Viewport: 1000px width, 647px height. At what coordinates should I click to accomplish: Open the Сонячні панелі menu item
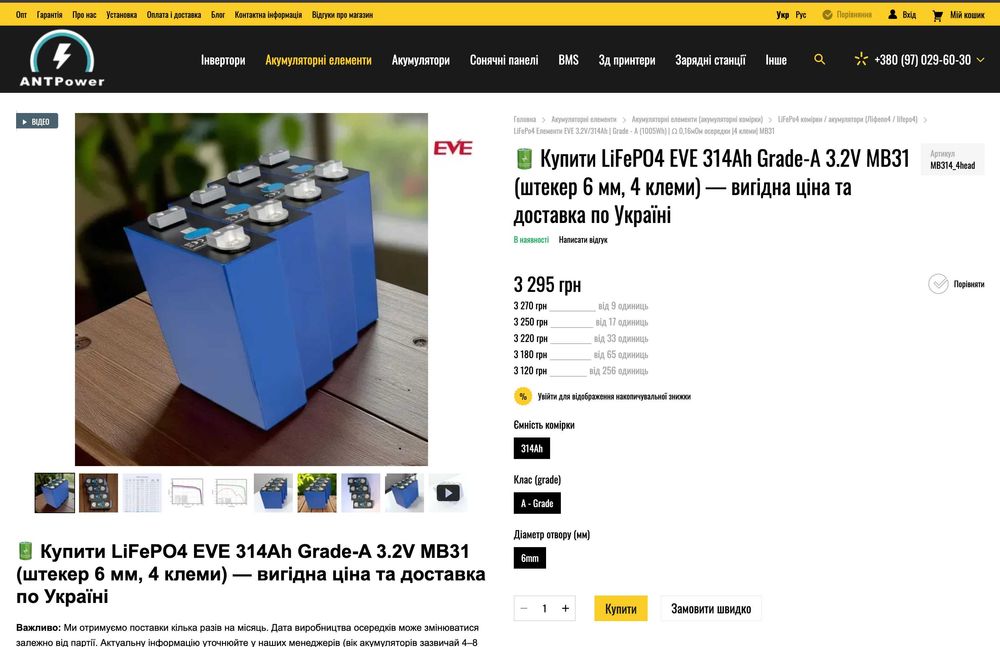pyautogui.click(x=504, y=60)
